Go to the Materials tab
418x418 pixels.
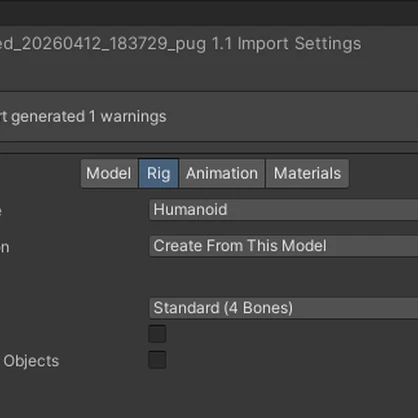(x=307, y=174)
